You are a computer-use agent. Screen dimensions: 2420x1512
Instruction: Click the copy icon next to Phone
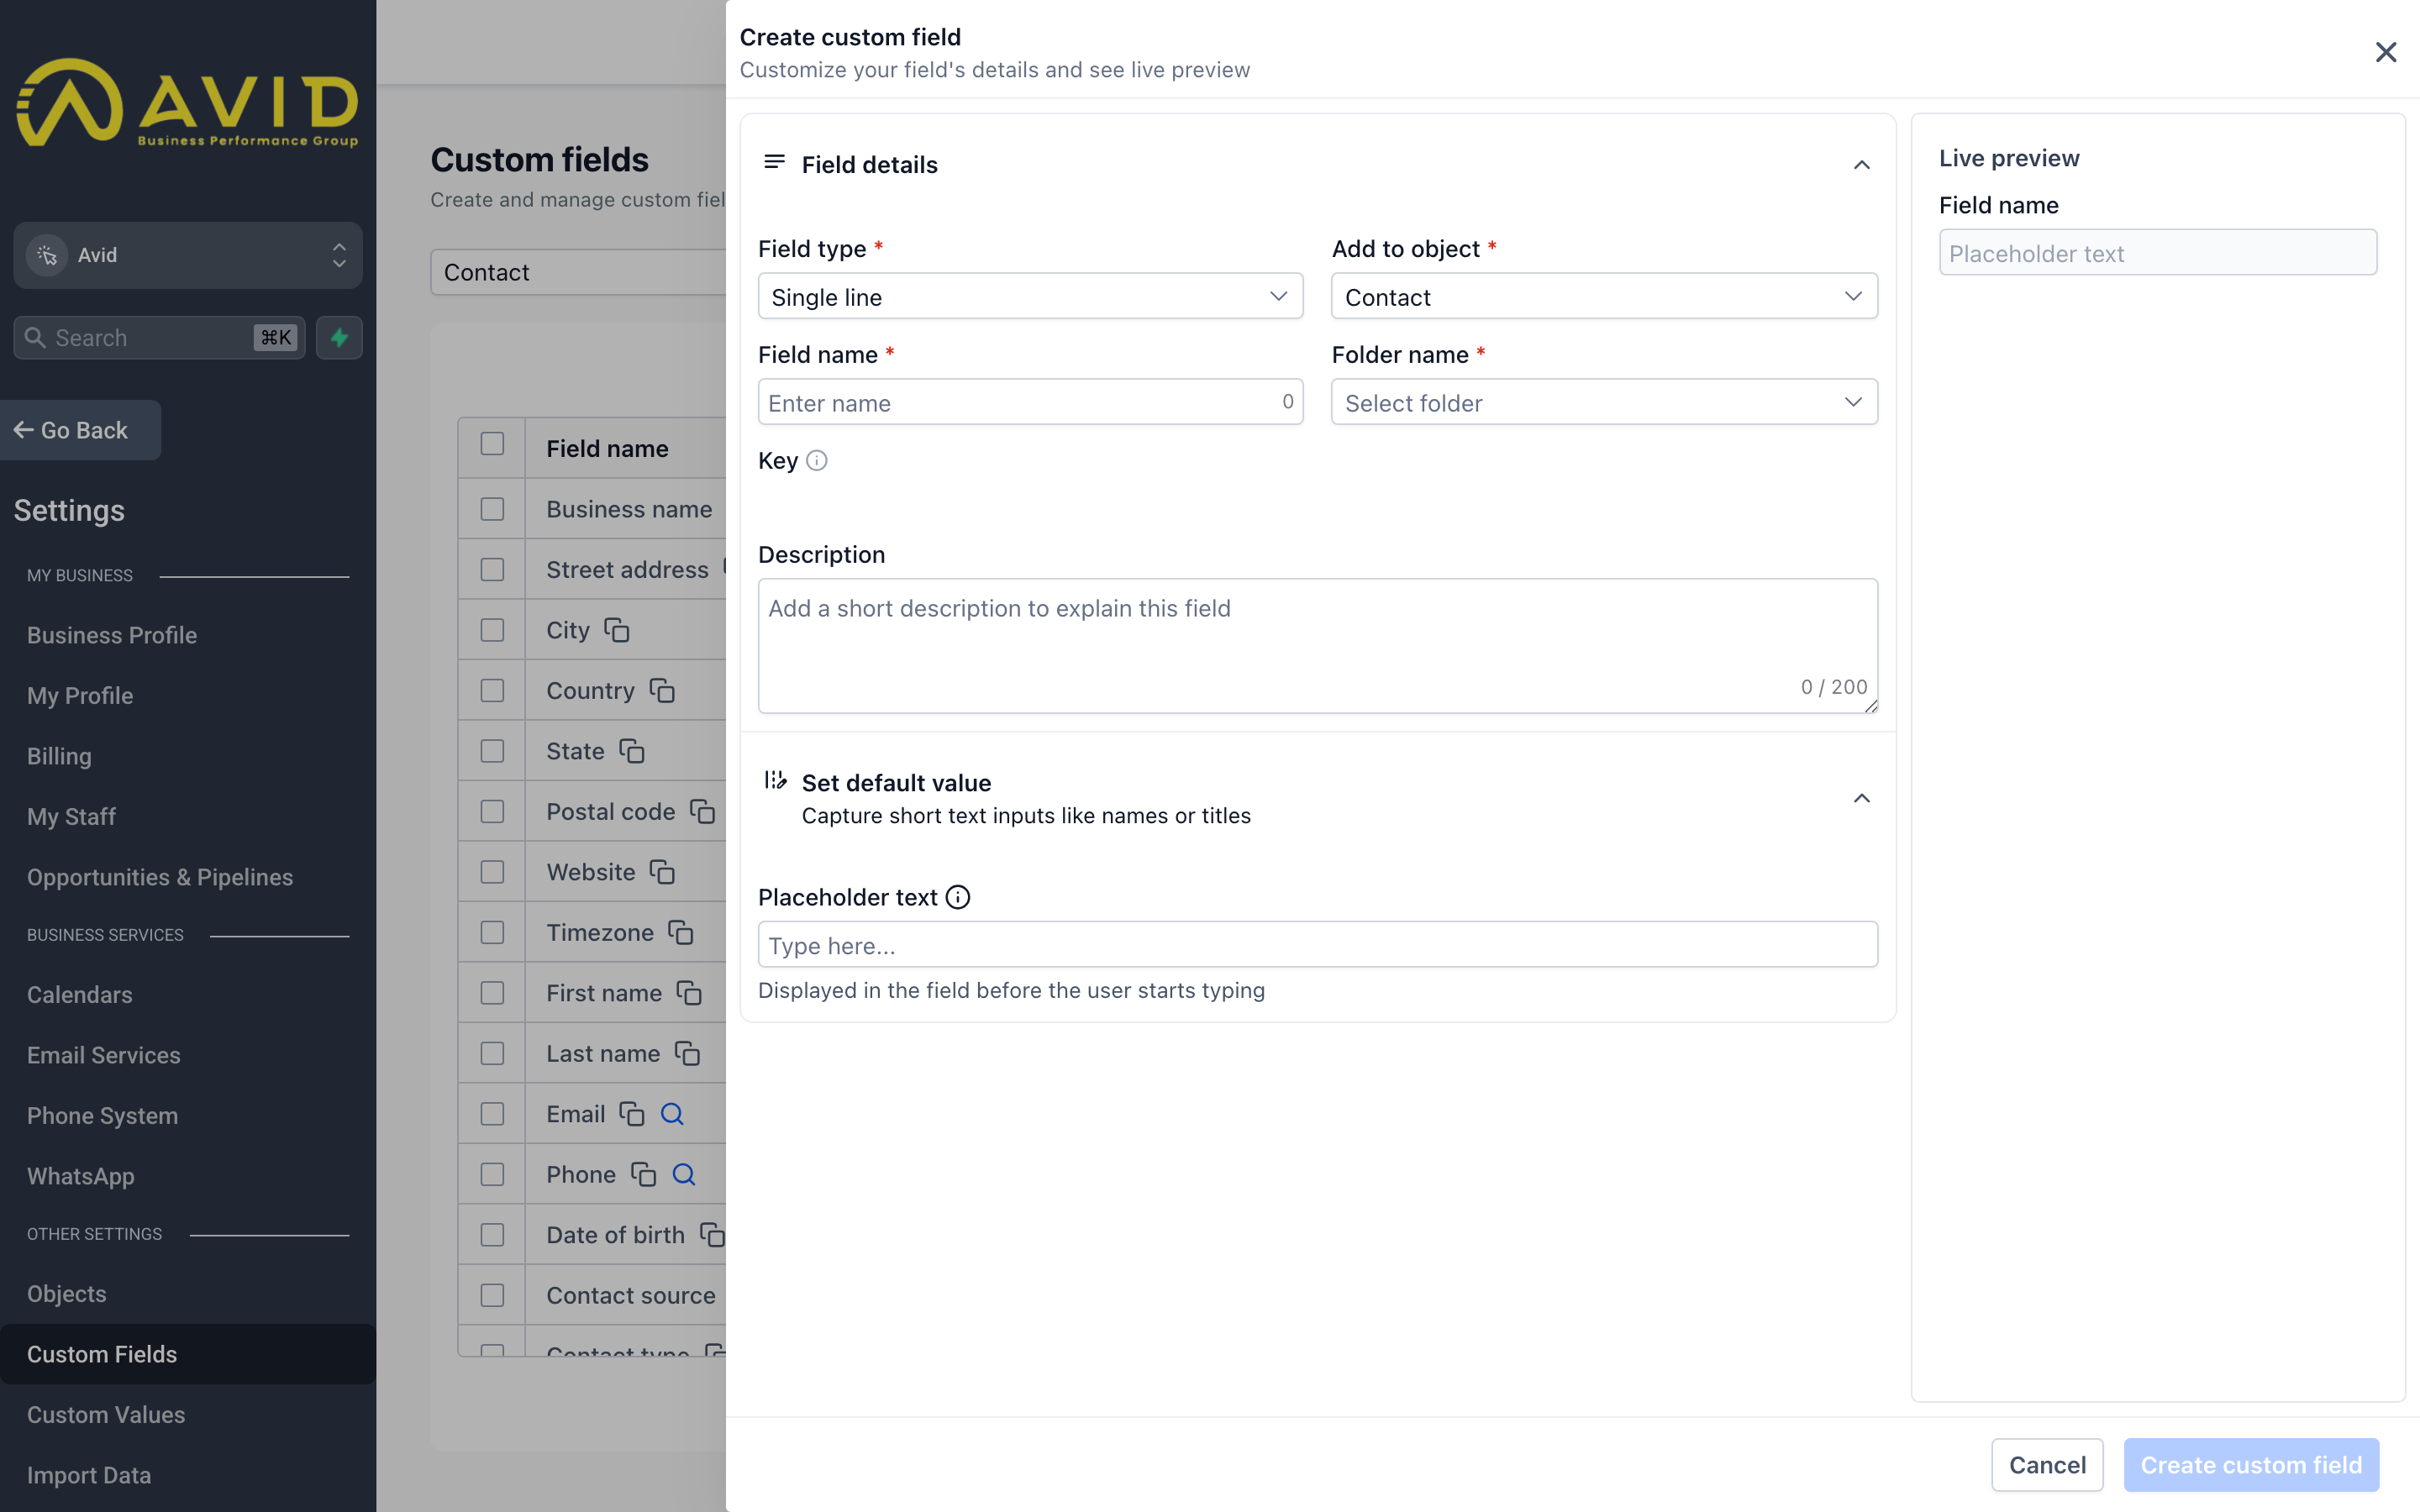tap(642, 1174)
